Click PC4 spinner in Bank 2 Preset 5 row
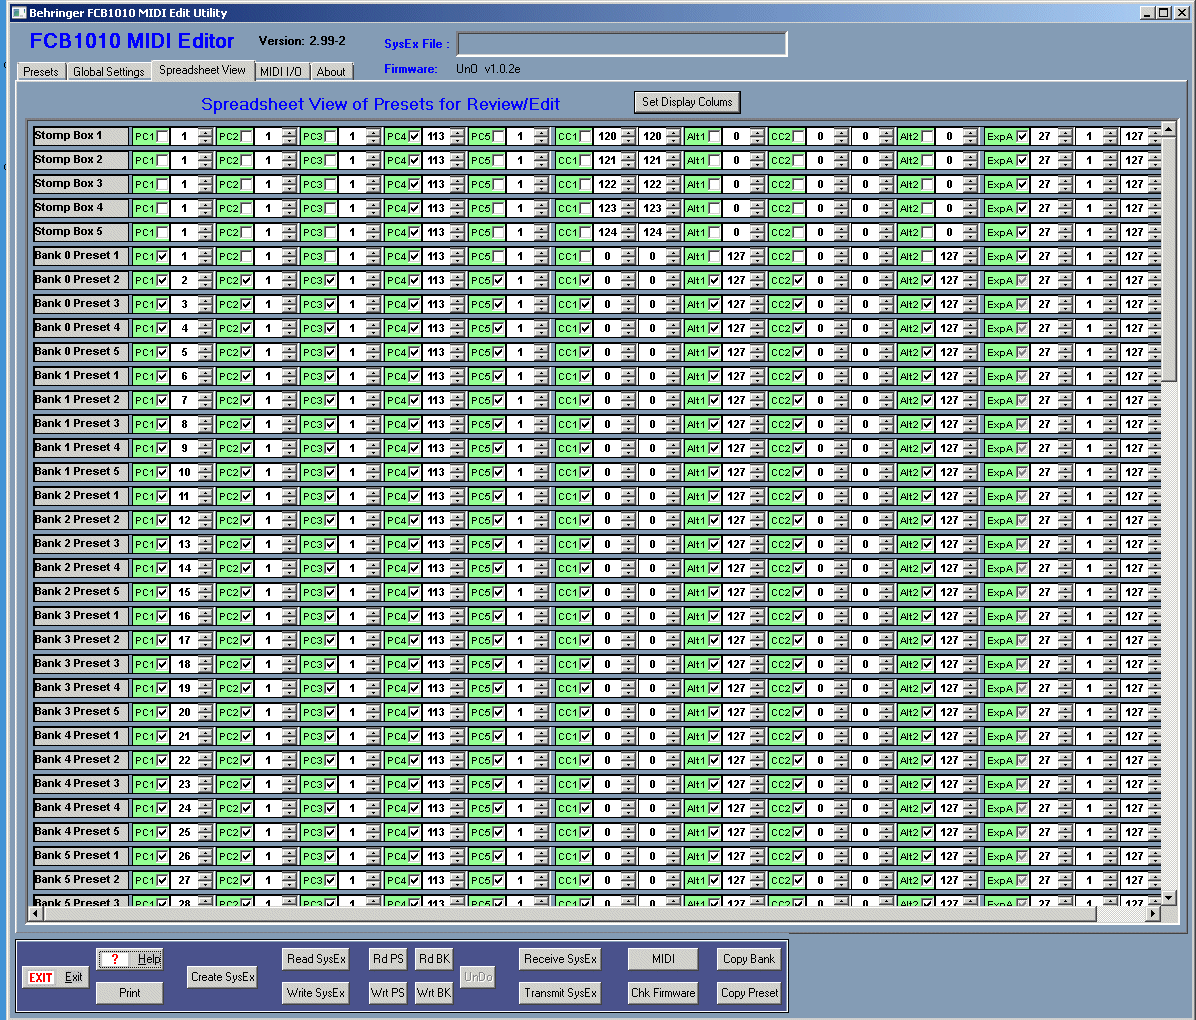Screen dimensions: 1196x1020 (457, 592)
